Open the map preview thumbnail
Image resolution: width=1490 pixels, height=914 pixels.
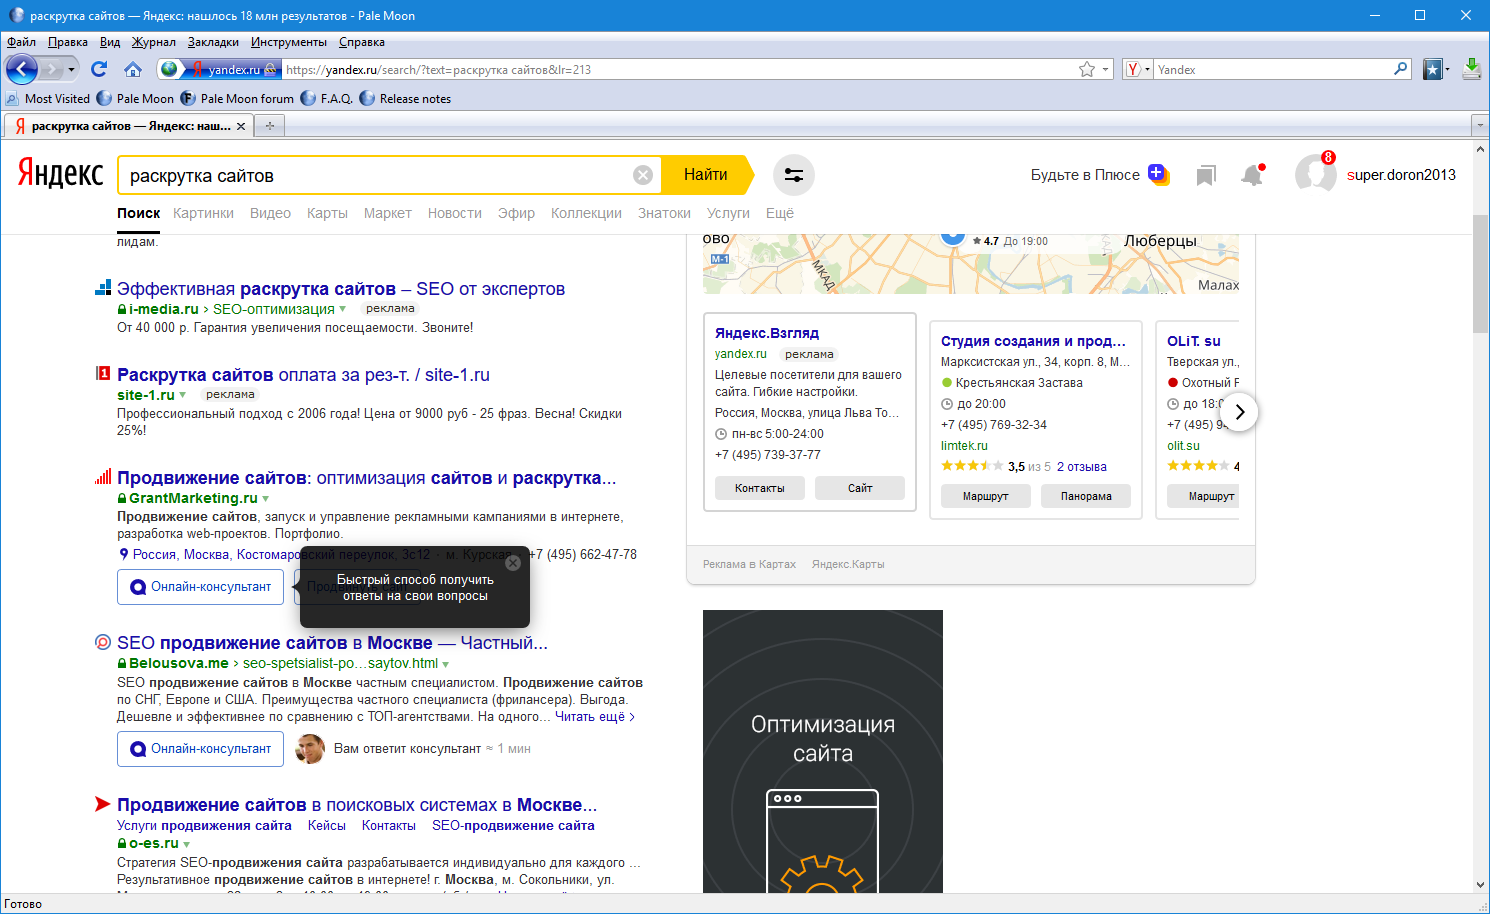[x=971, y=264]
